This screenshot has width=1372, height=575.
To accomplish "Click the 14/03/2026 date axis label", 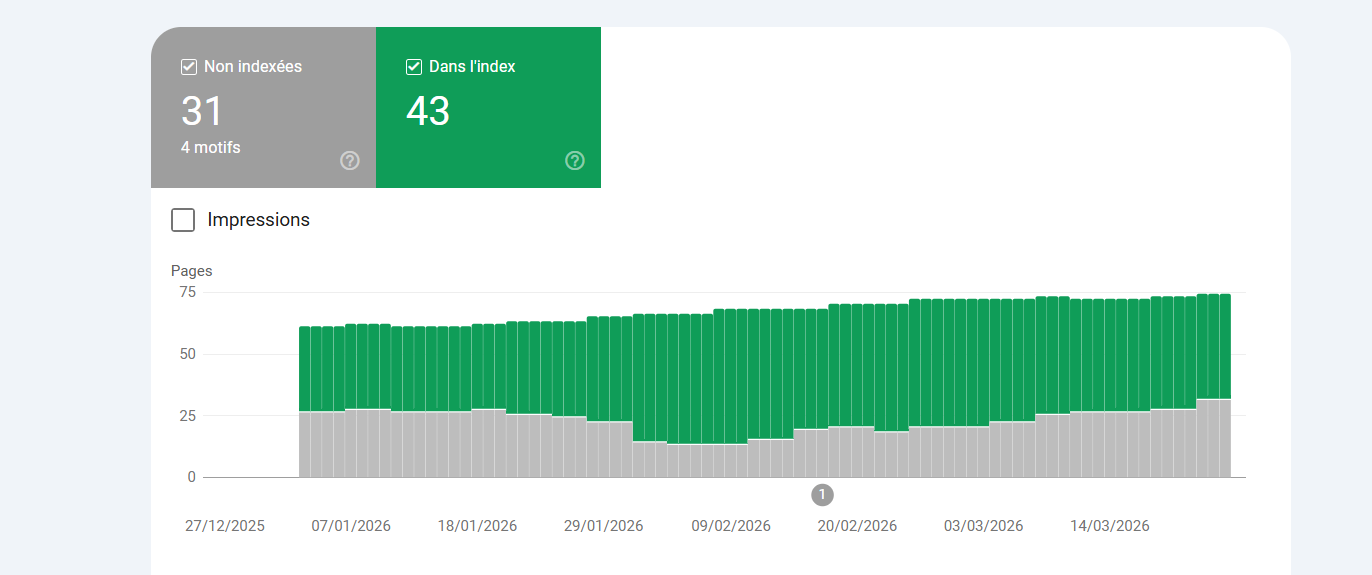I will point(1110,526).
